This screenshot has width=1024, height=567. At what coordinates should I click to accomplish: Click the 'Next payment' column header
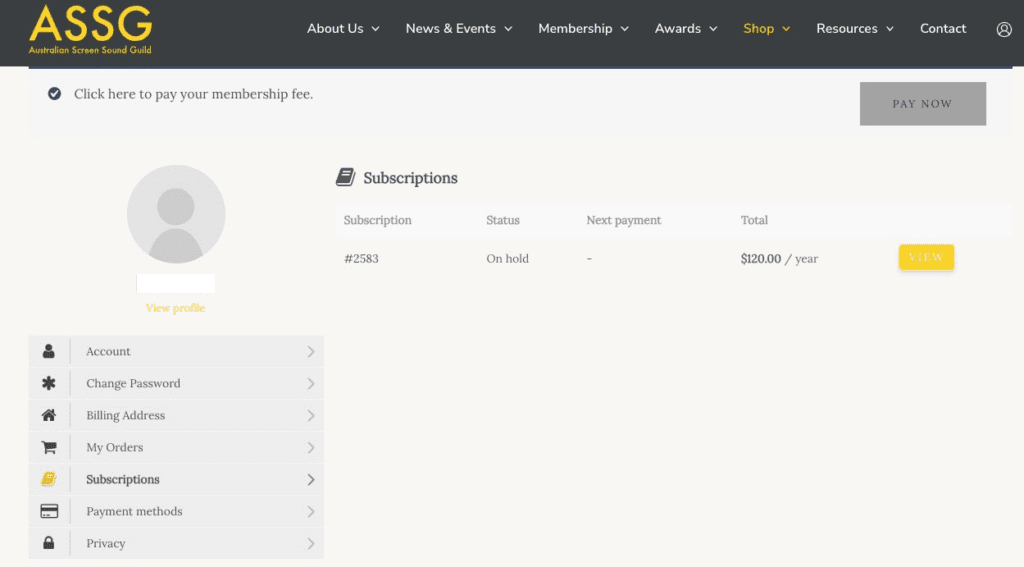624,220
